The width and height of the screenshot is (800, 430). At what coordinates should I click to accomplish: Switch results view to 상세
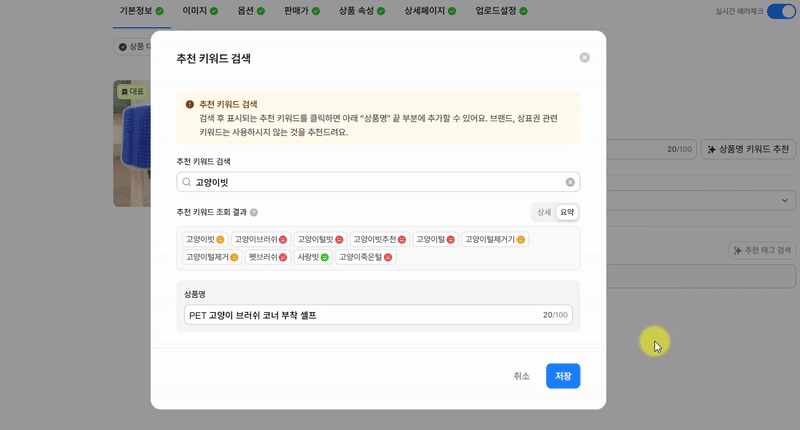click(x=544, y=212)
